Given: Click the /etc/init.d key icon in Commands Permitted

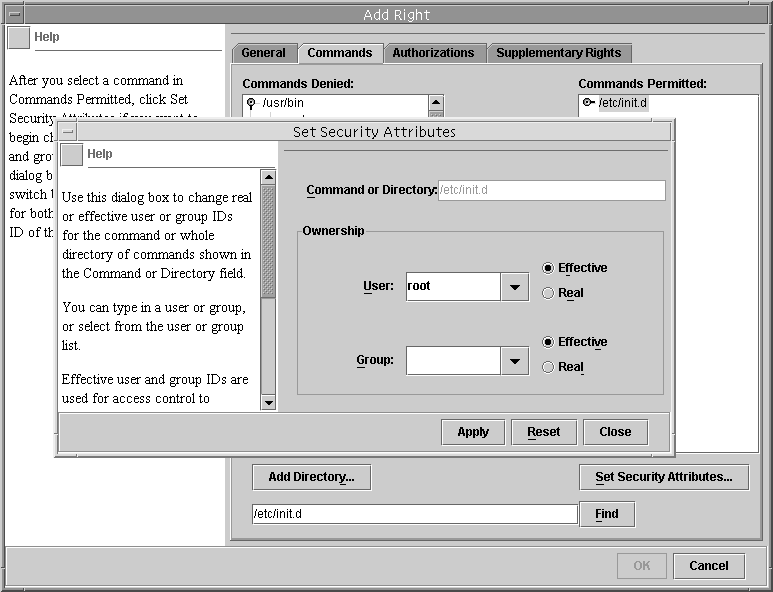Looking at the screenshot, I should (588, 103).
